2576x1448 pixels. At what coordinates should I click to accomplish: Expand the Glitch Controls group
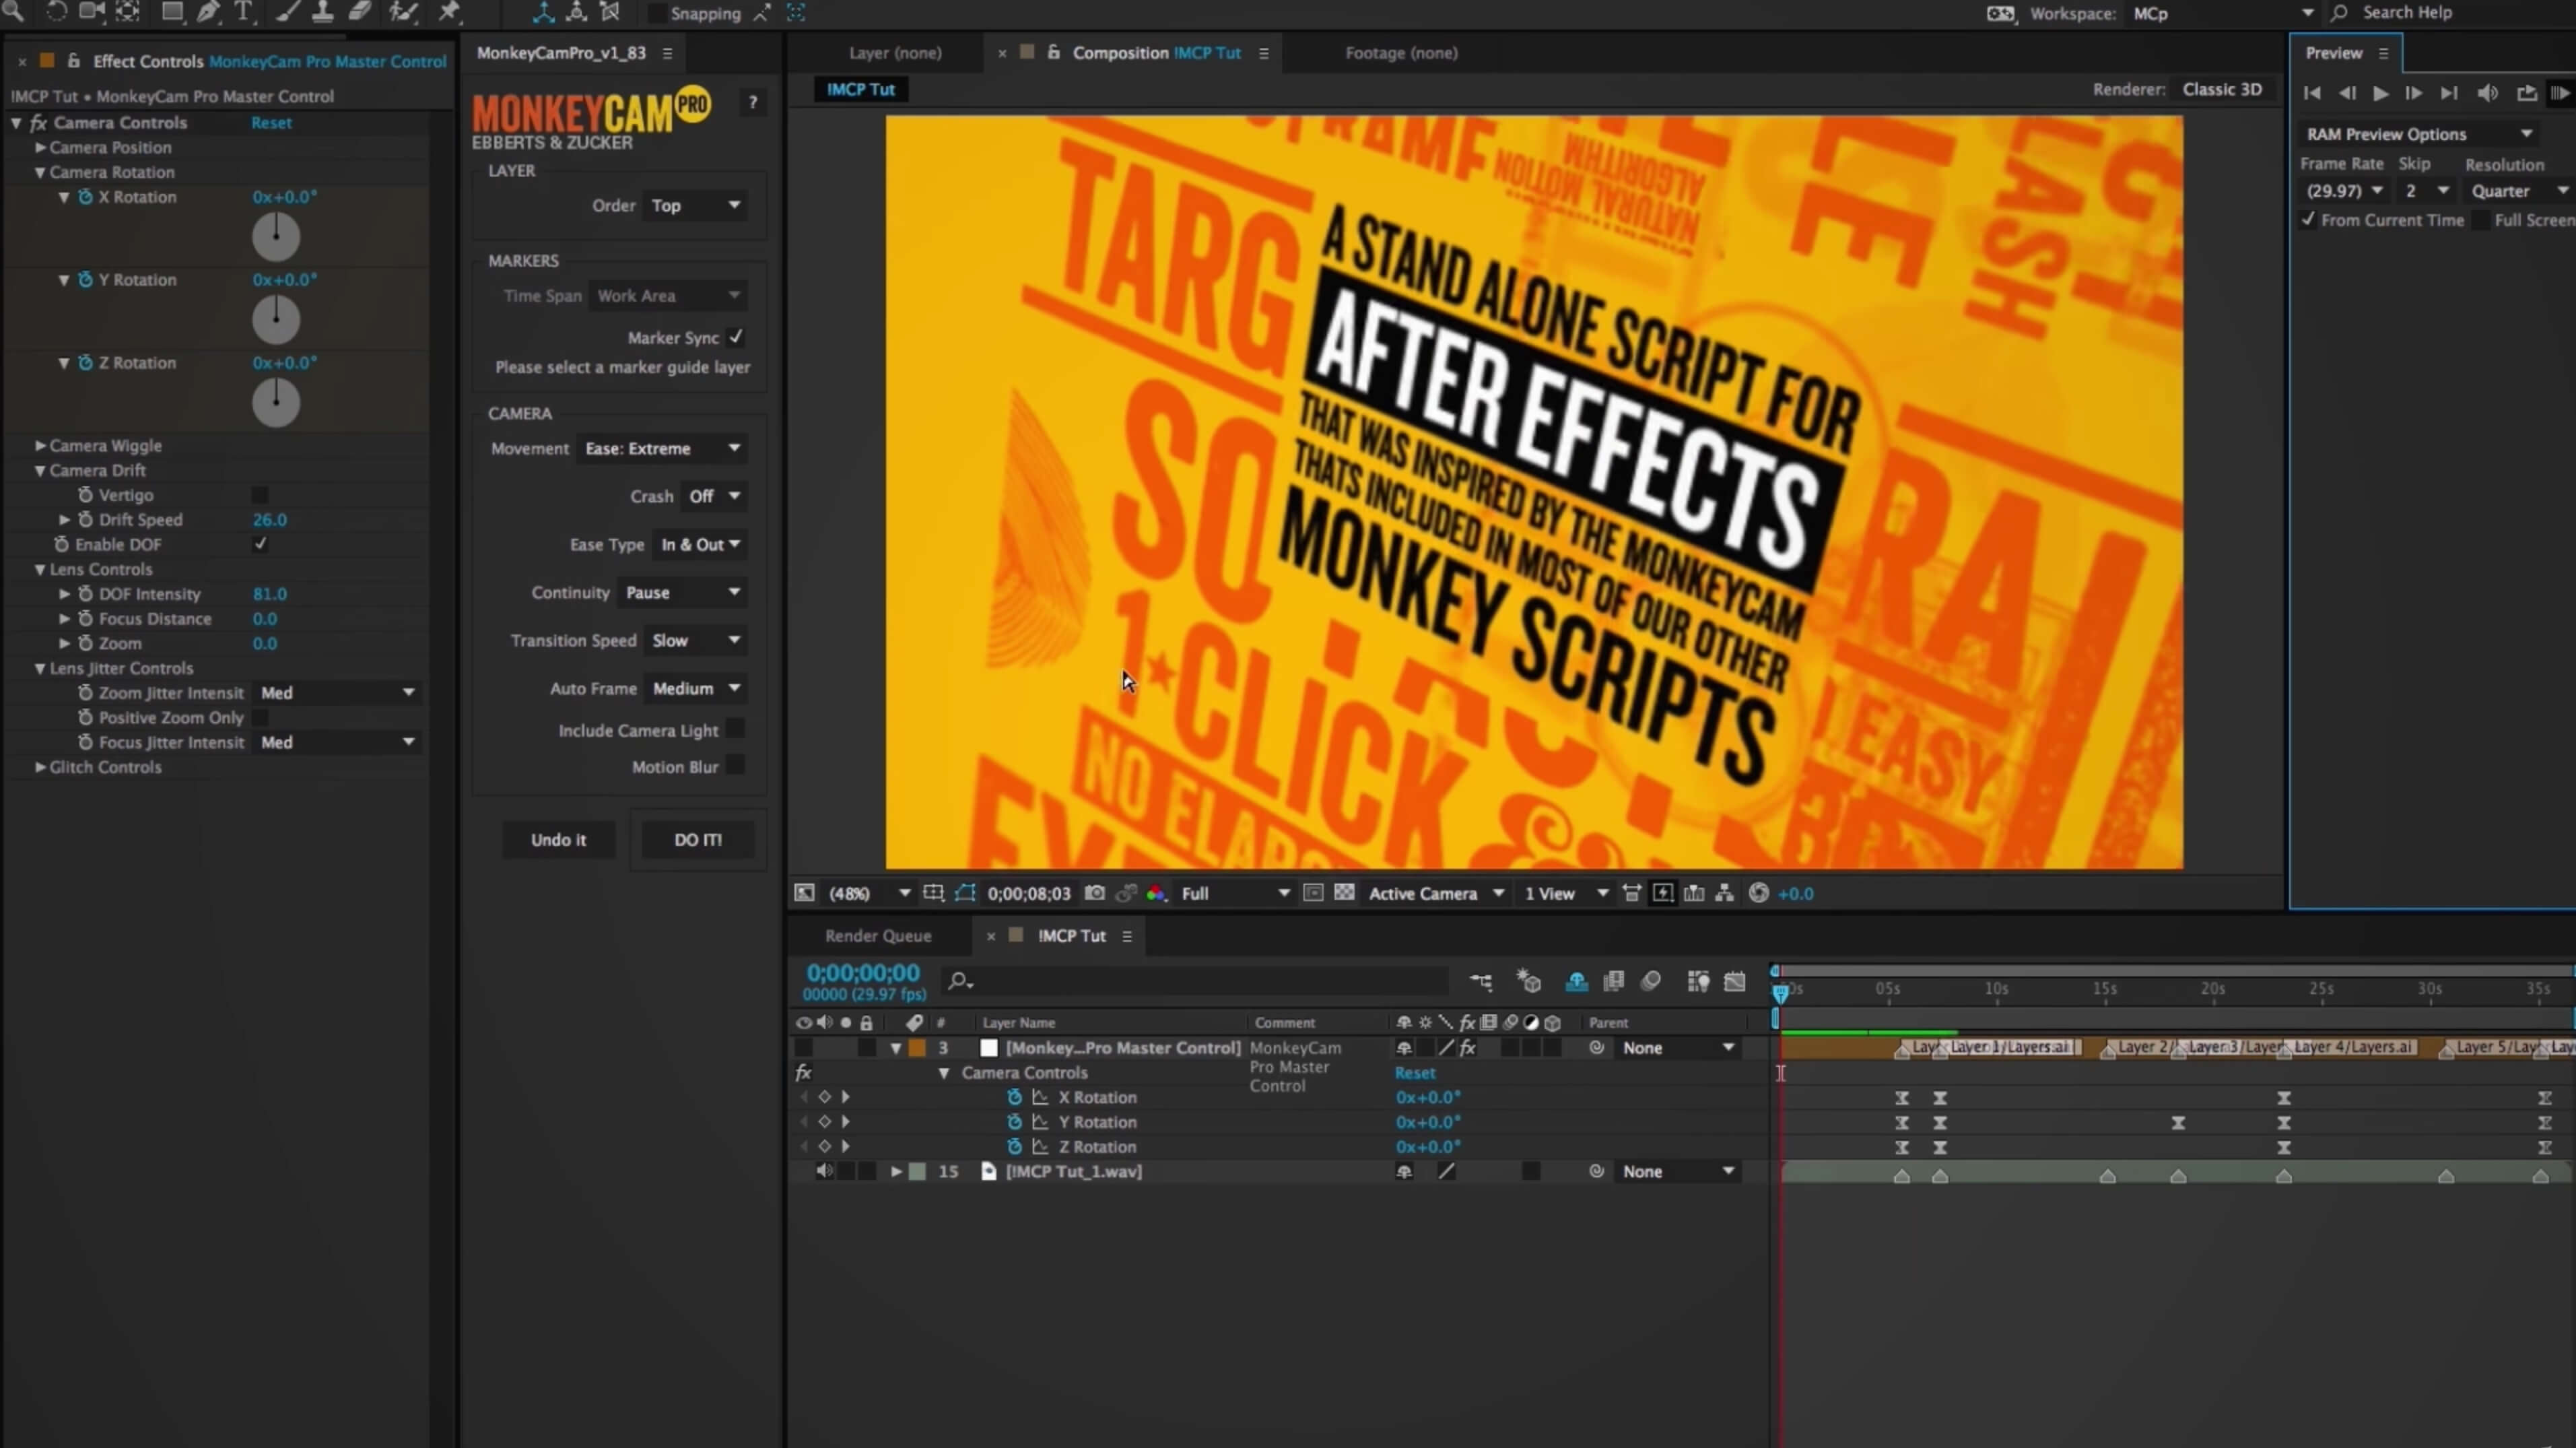point(41,767)
